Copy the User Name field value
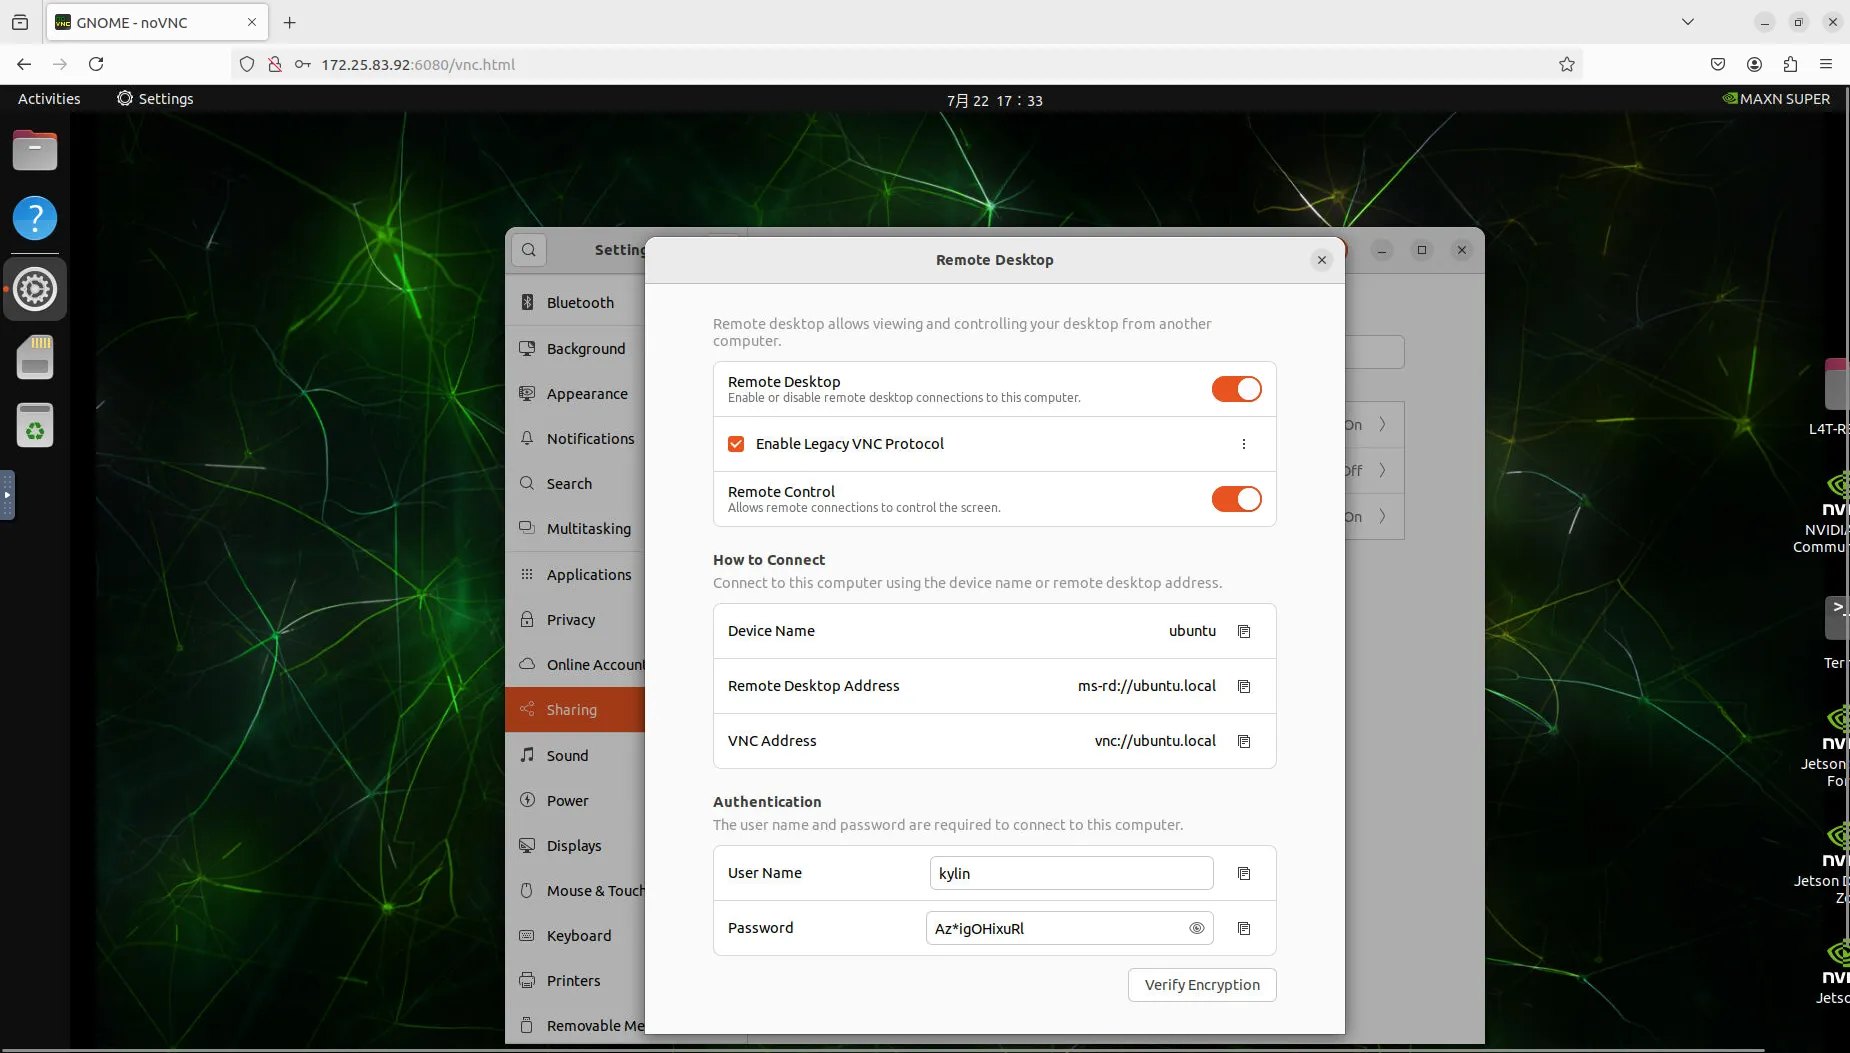The width and height of the screenshot is (1850, 1053). [x=1244, y=873]
